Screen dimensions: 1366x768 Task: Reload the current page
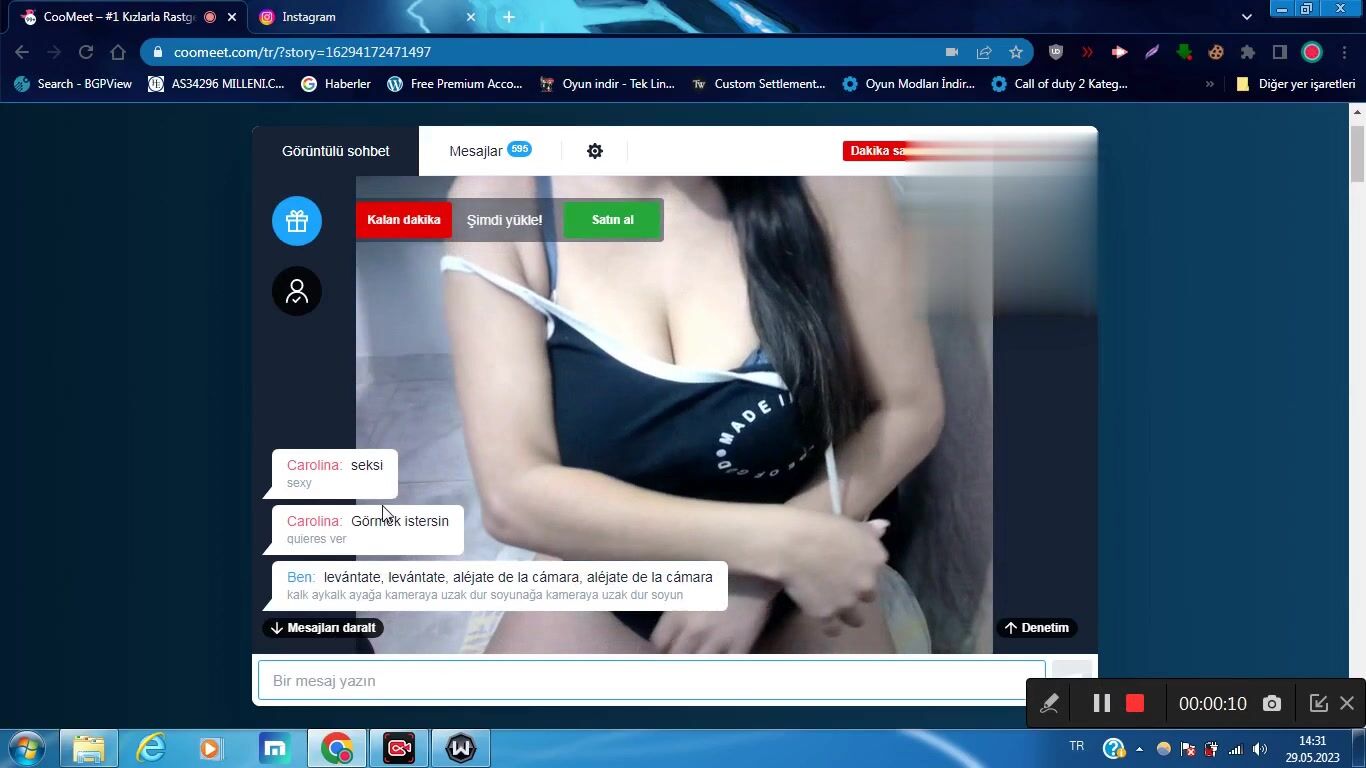tap(86, 52)
